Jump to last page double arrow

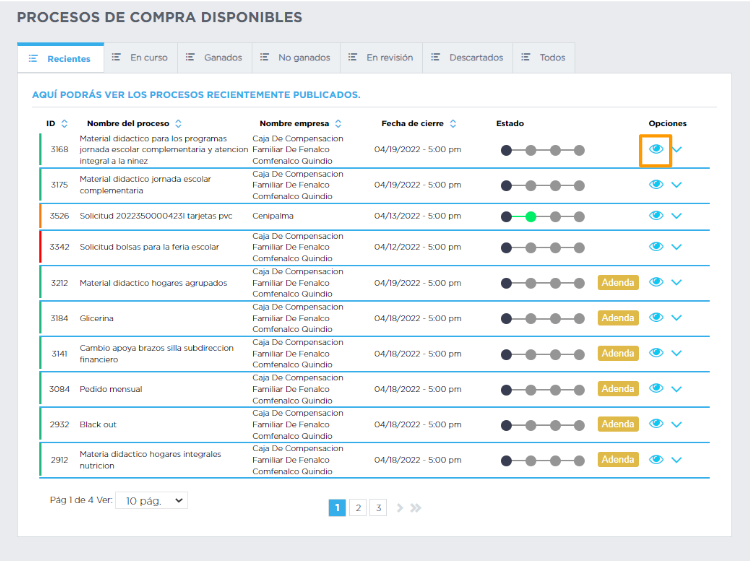416,508
